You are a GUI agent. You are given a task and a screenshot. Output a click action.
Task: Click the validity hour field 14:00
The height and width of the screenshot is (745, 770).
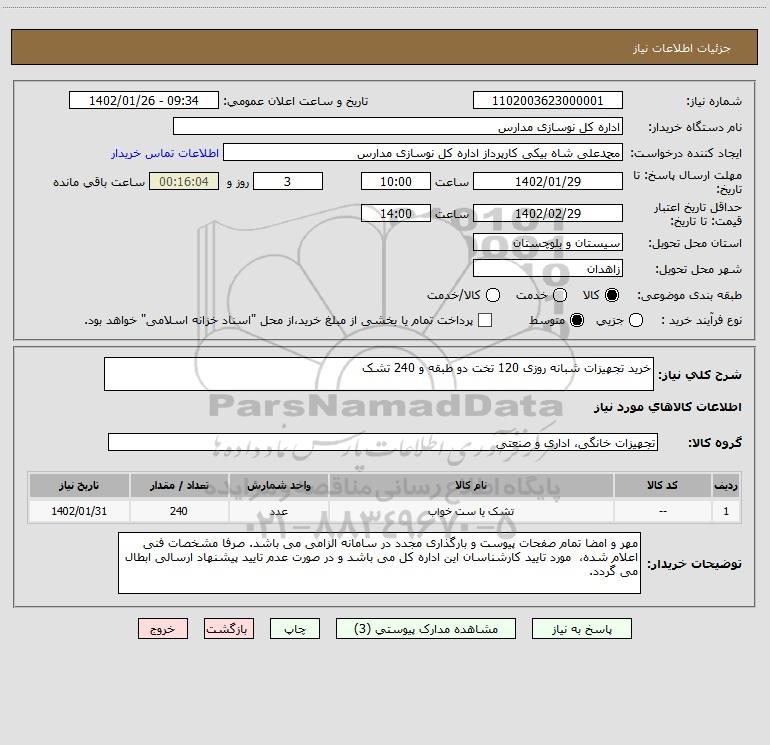[396, 213]
